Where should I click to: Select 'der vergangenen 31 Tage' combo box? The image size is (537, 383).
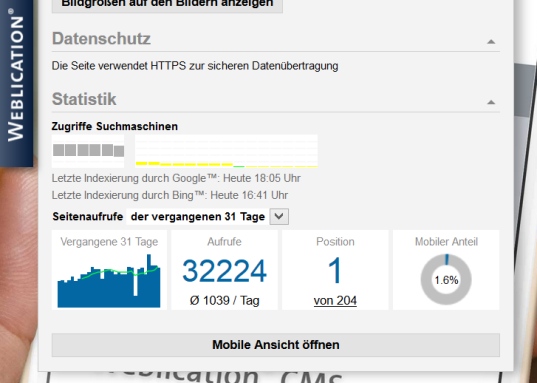point(208,217)
